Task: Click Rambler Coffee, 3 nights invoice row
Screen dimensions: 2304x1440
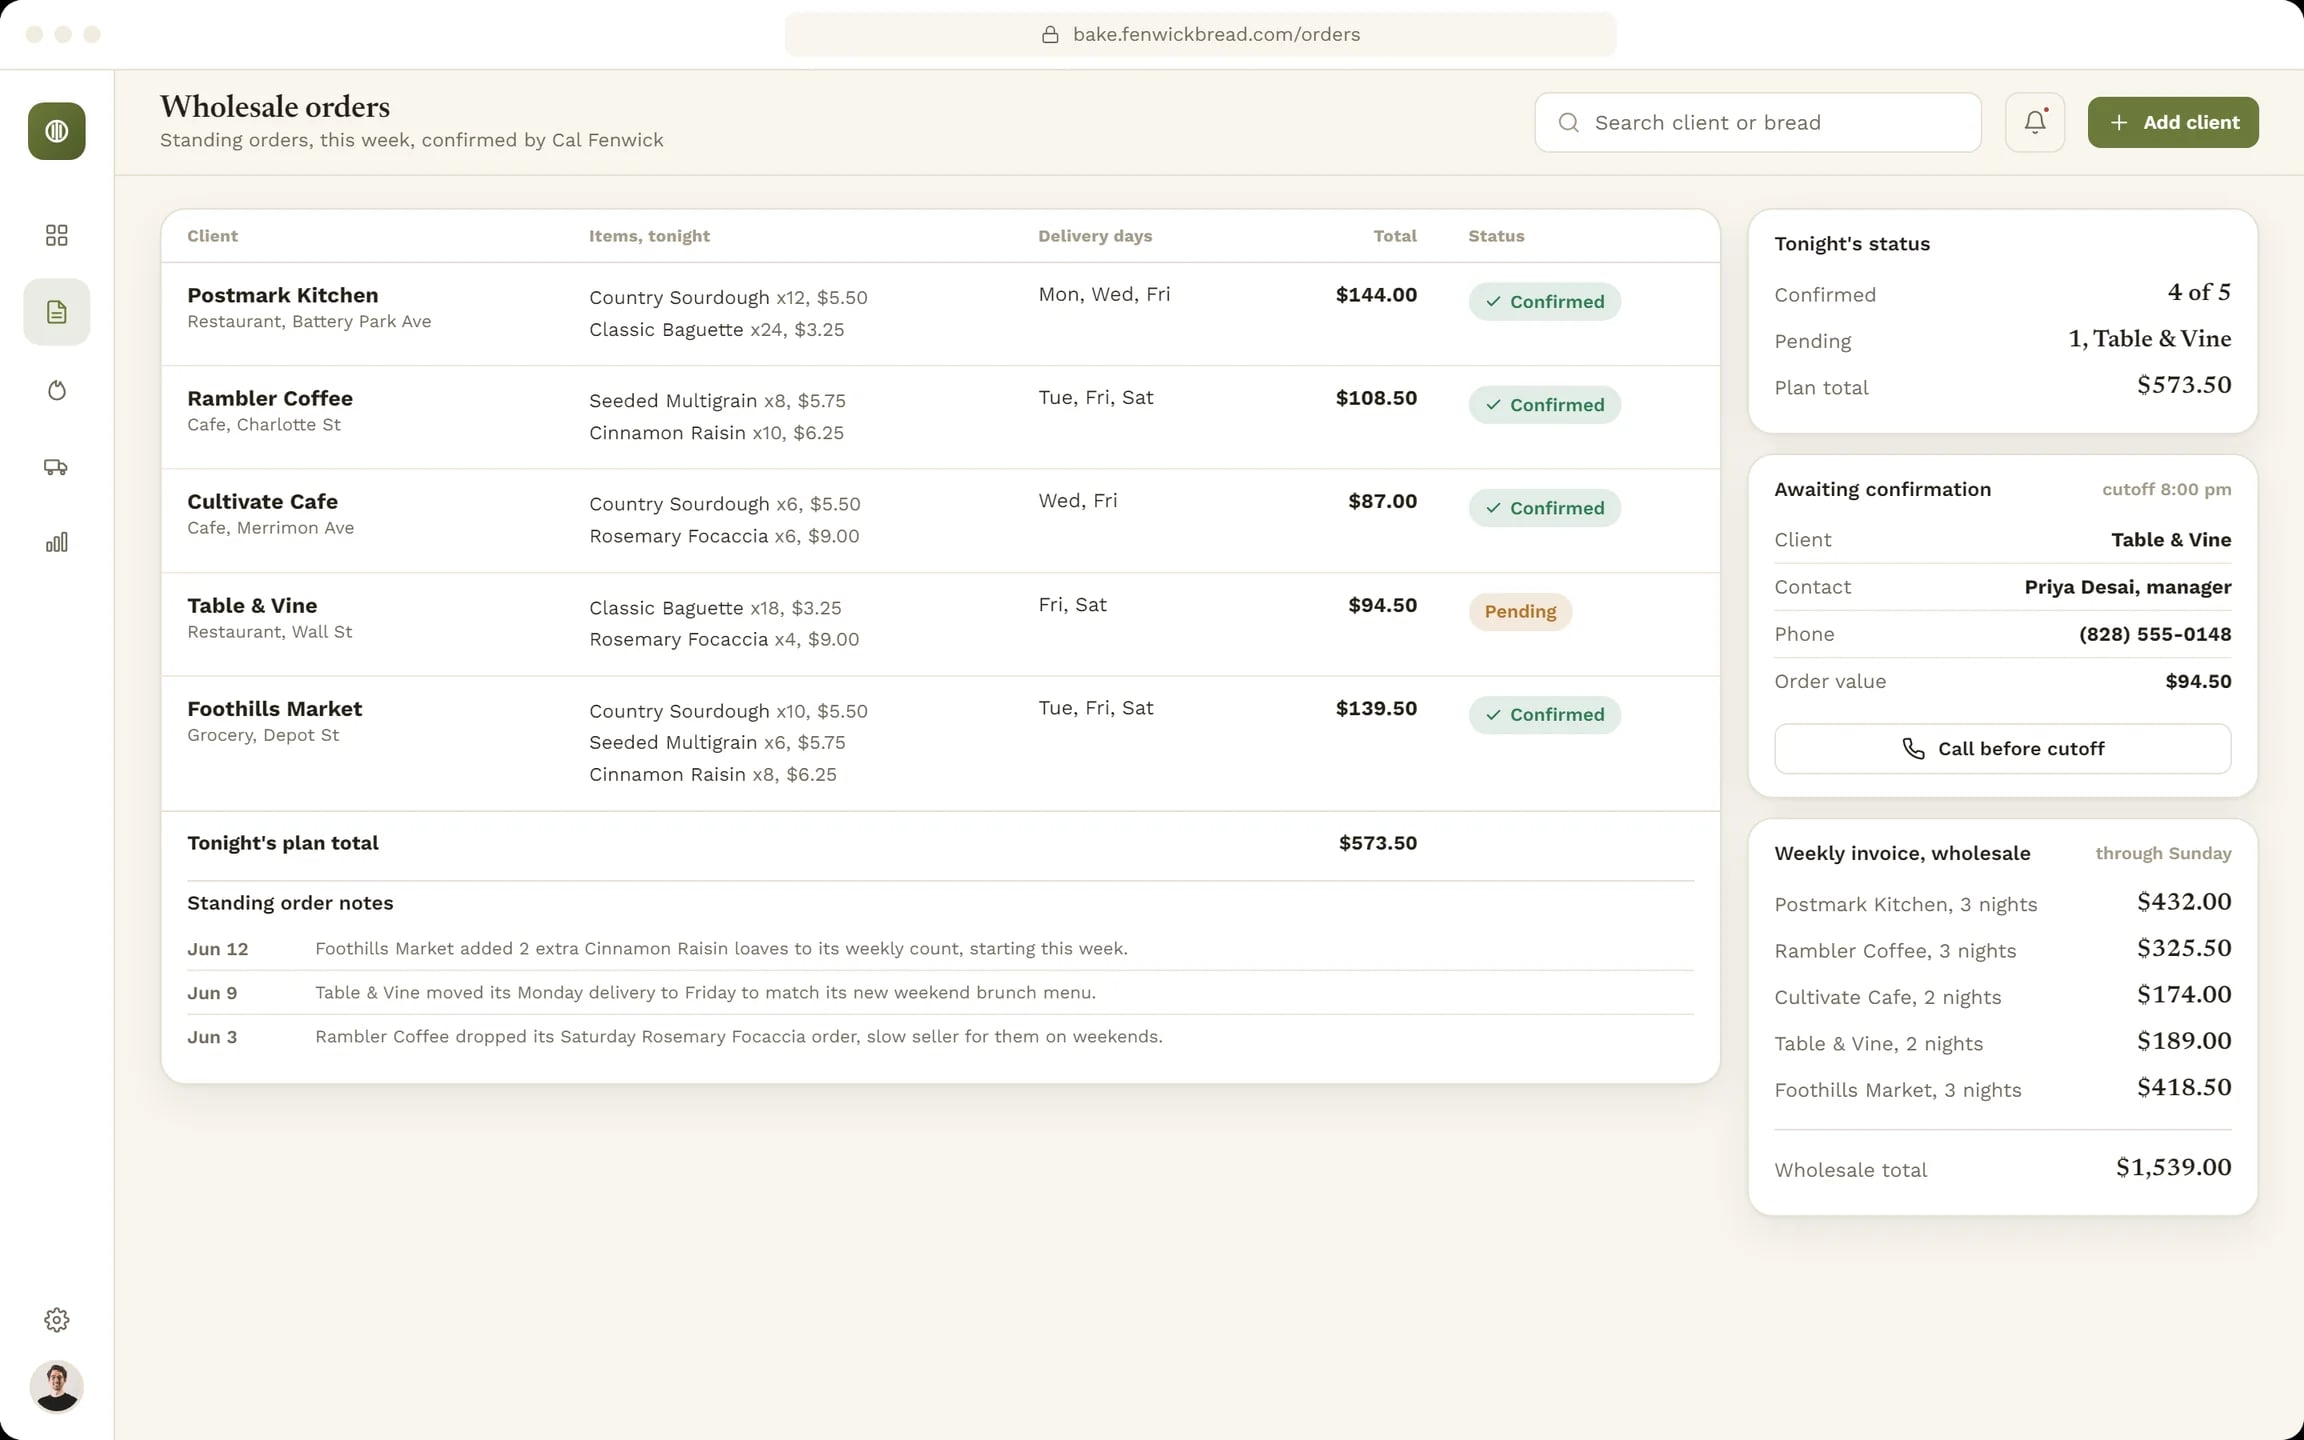Action: (2003, 949)
